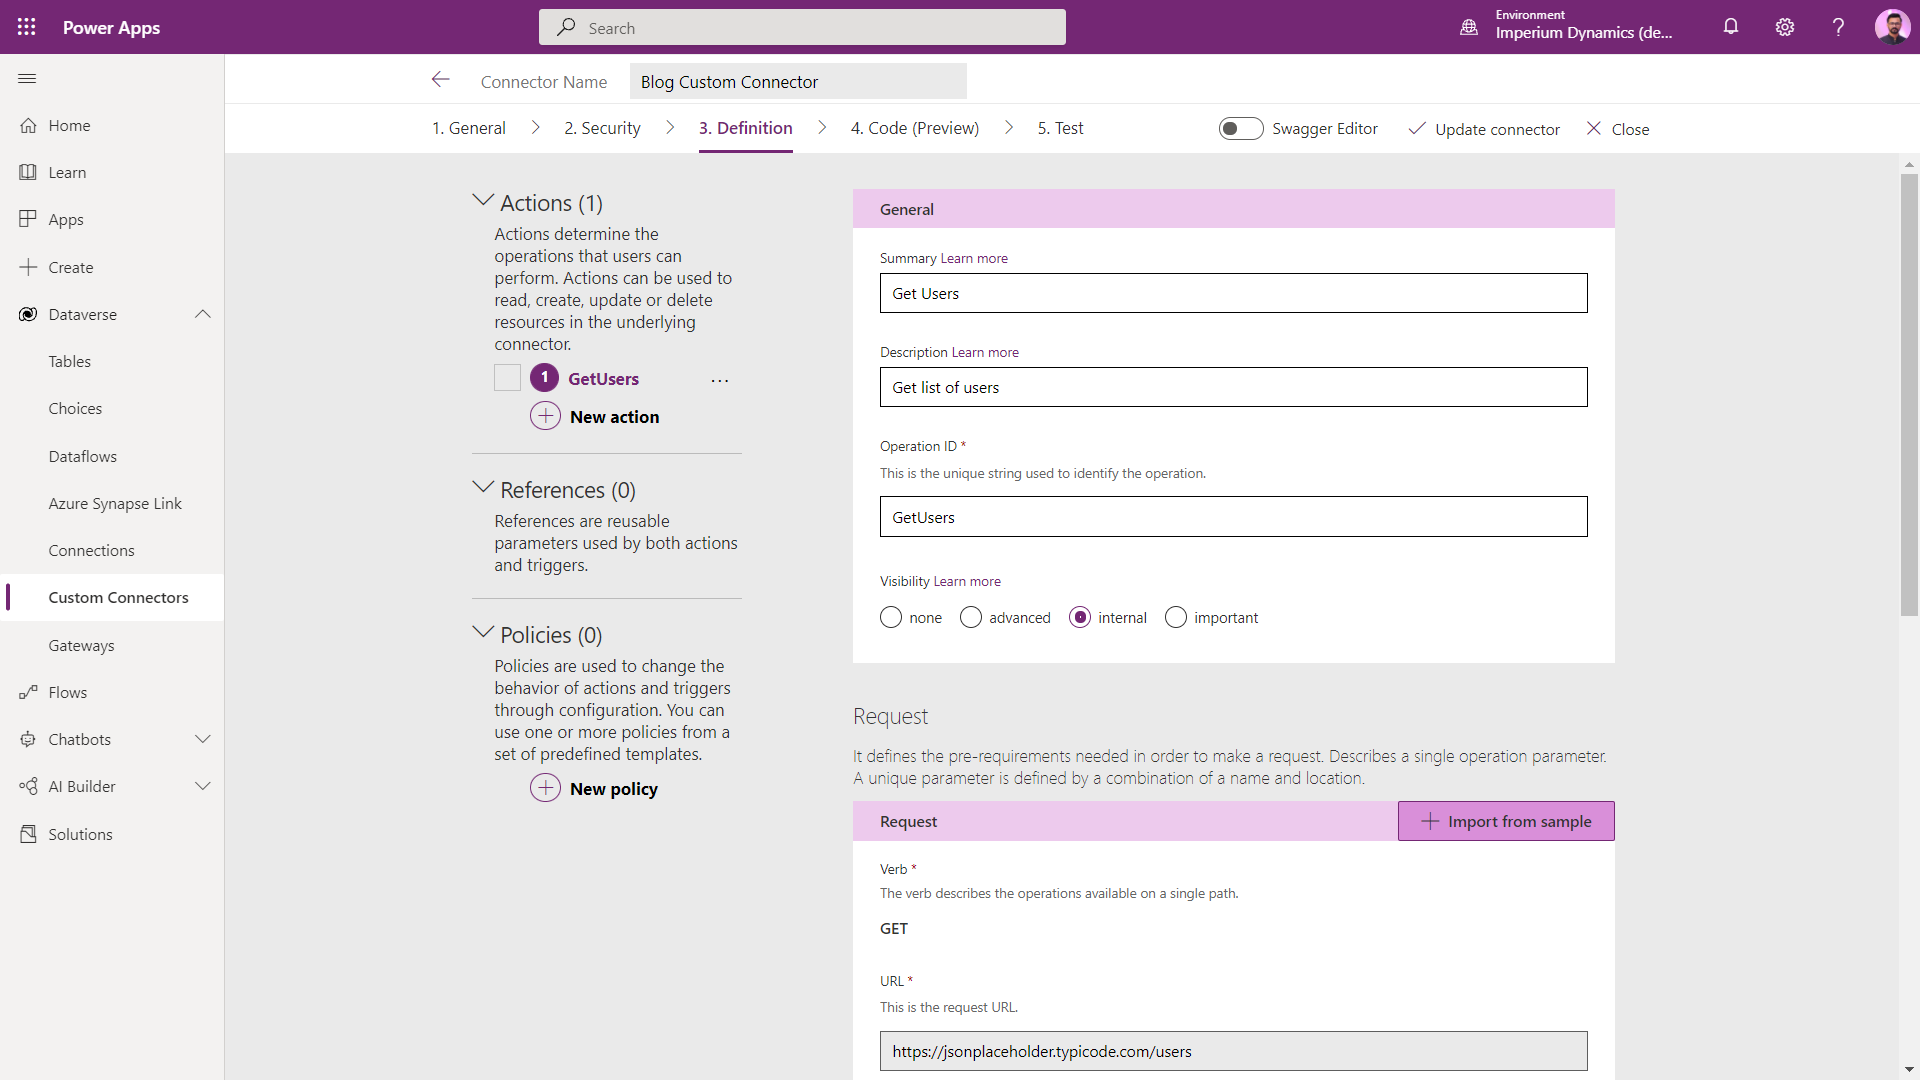Expand the AI Builder navigation group
Image resolution: width=1920 pixels, height=1080 pixels.
point(203,787)
